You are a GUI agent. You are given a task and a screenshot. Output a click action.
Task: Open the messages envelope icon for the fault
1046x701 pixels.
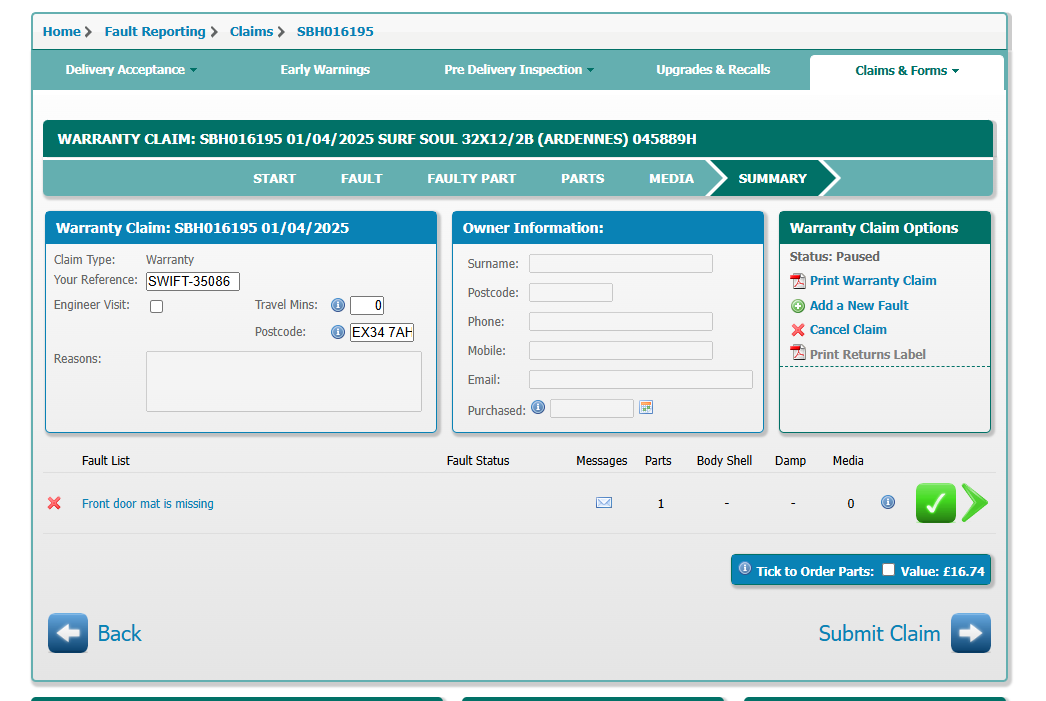604,502
